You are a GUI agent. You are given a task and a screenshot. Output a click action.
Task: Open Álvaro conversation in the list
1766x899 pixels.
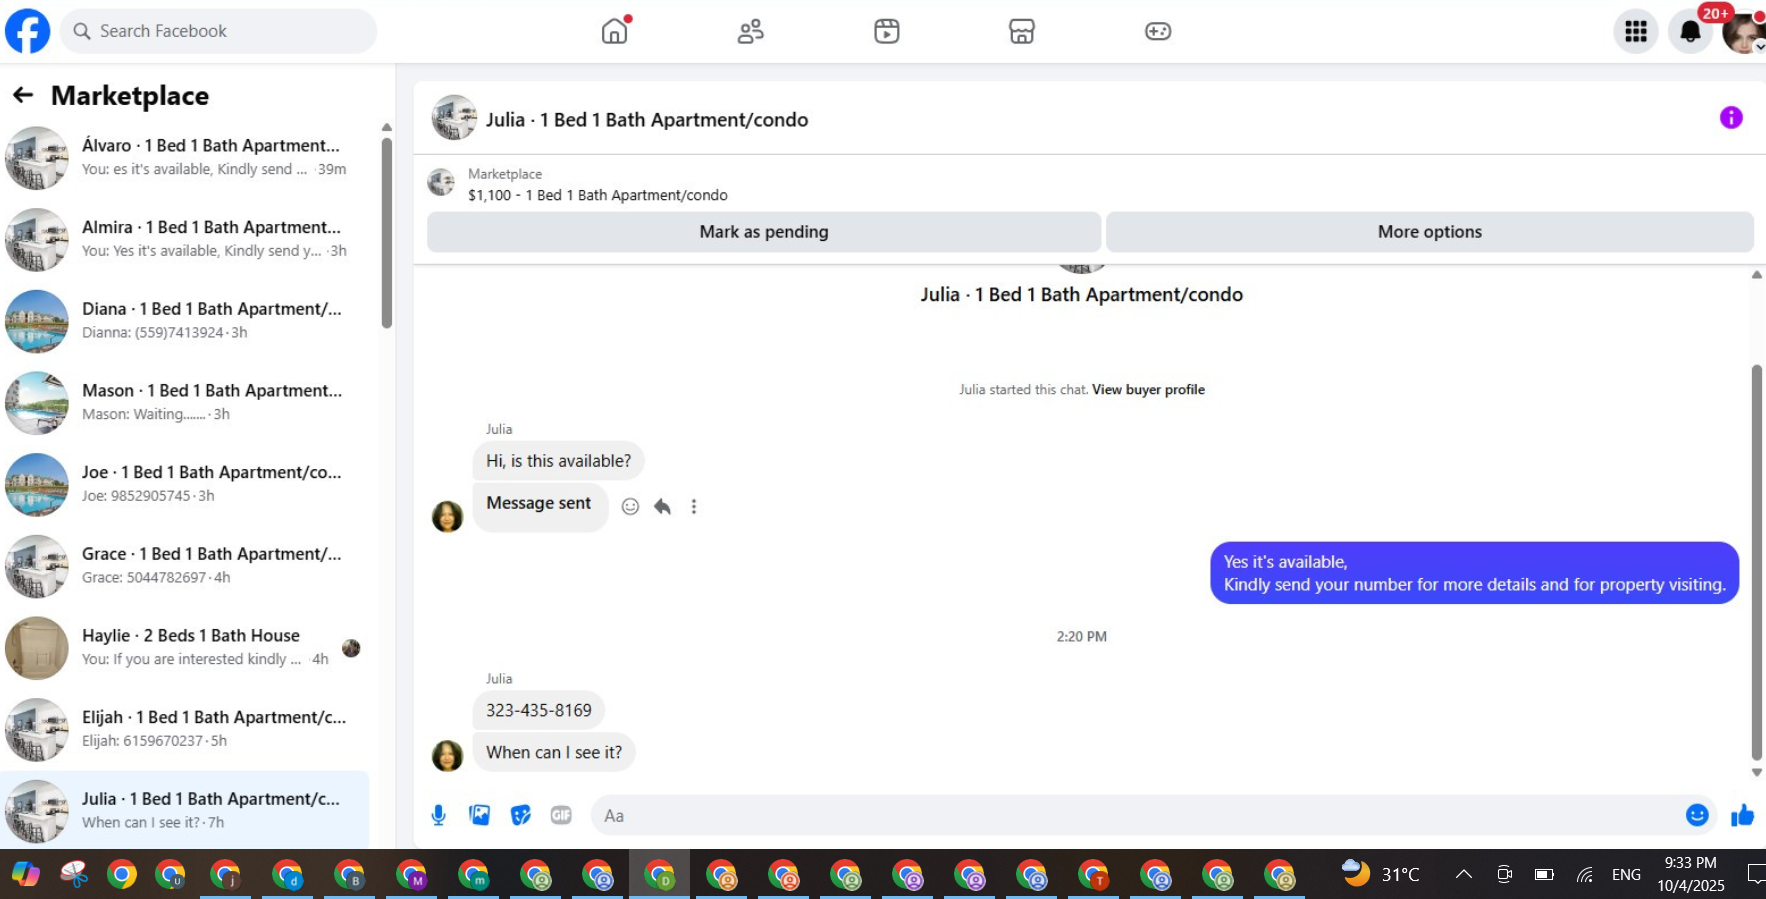click(x=186, y=158)
